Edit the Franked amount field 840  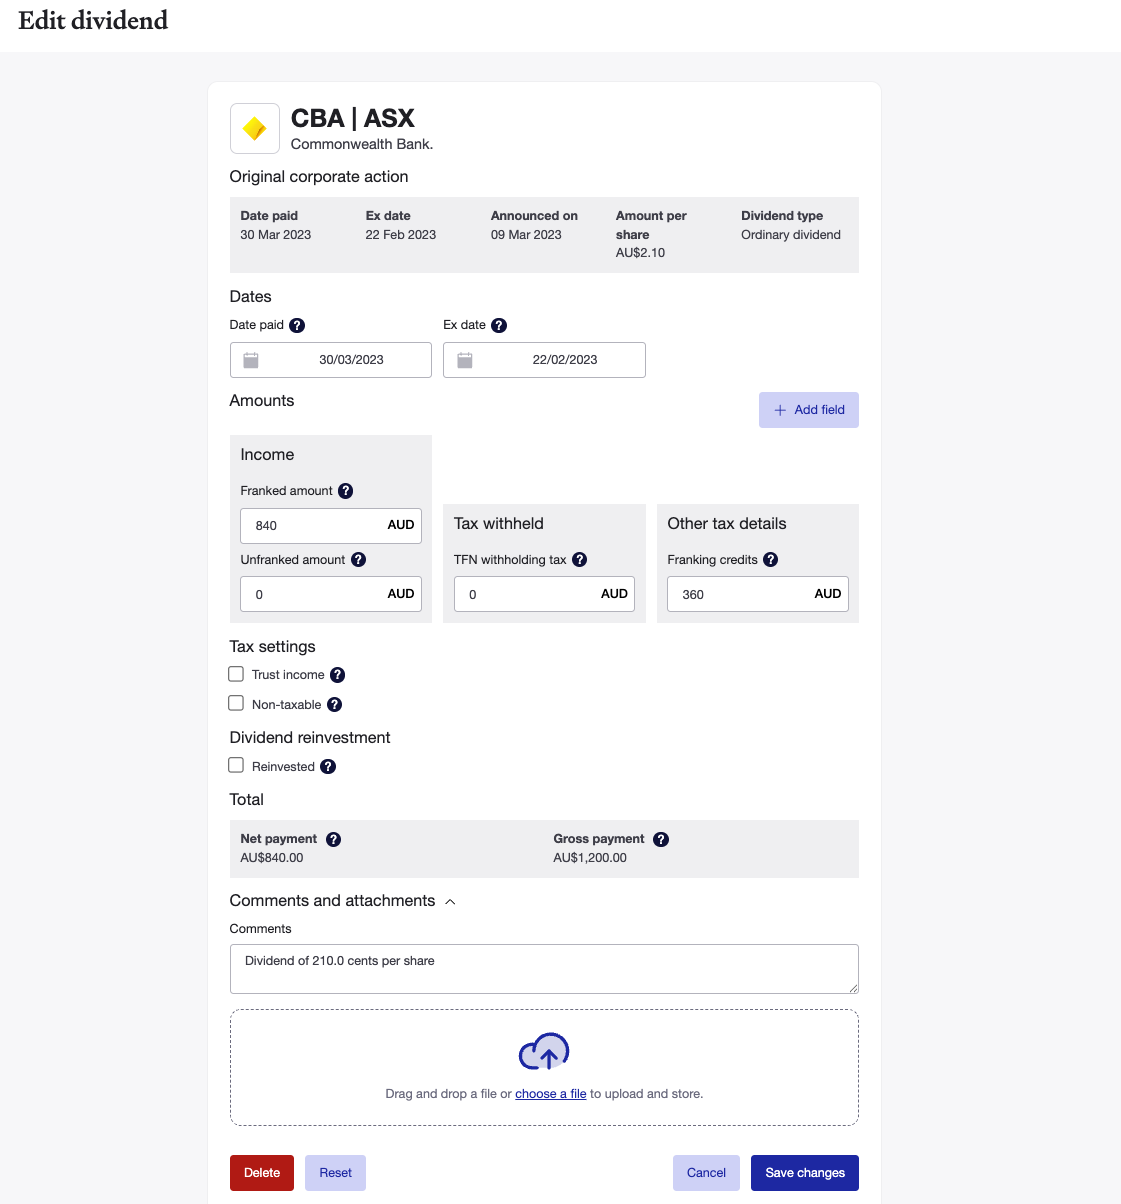click(331, 525)
